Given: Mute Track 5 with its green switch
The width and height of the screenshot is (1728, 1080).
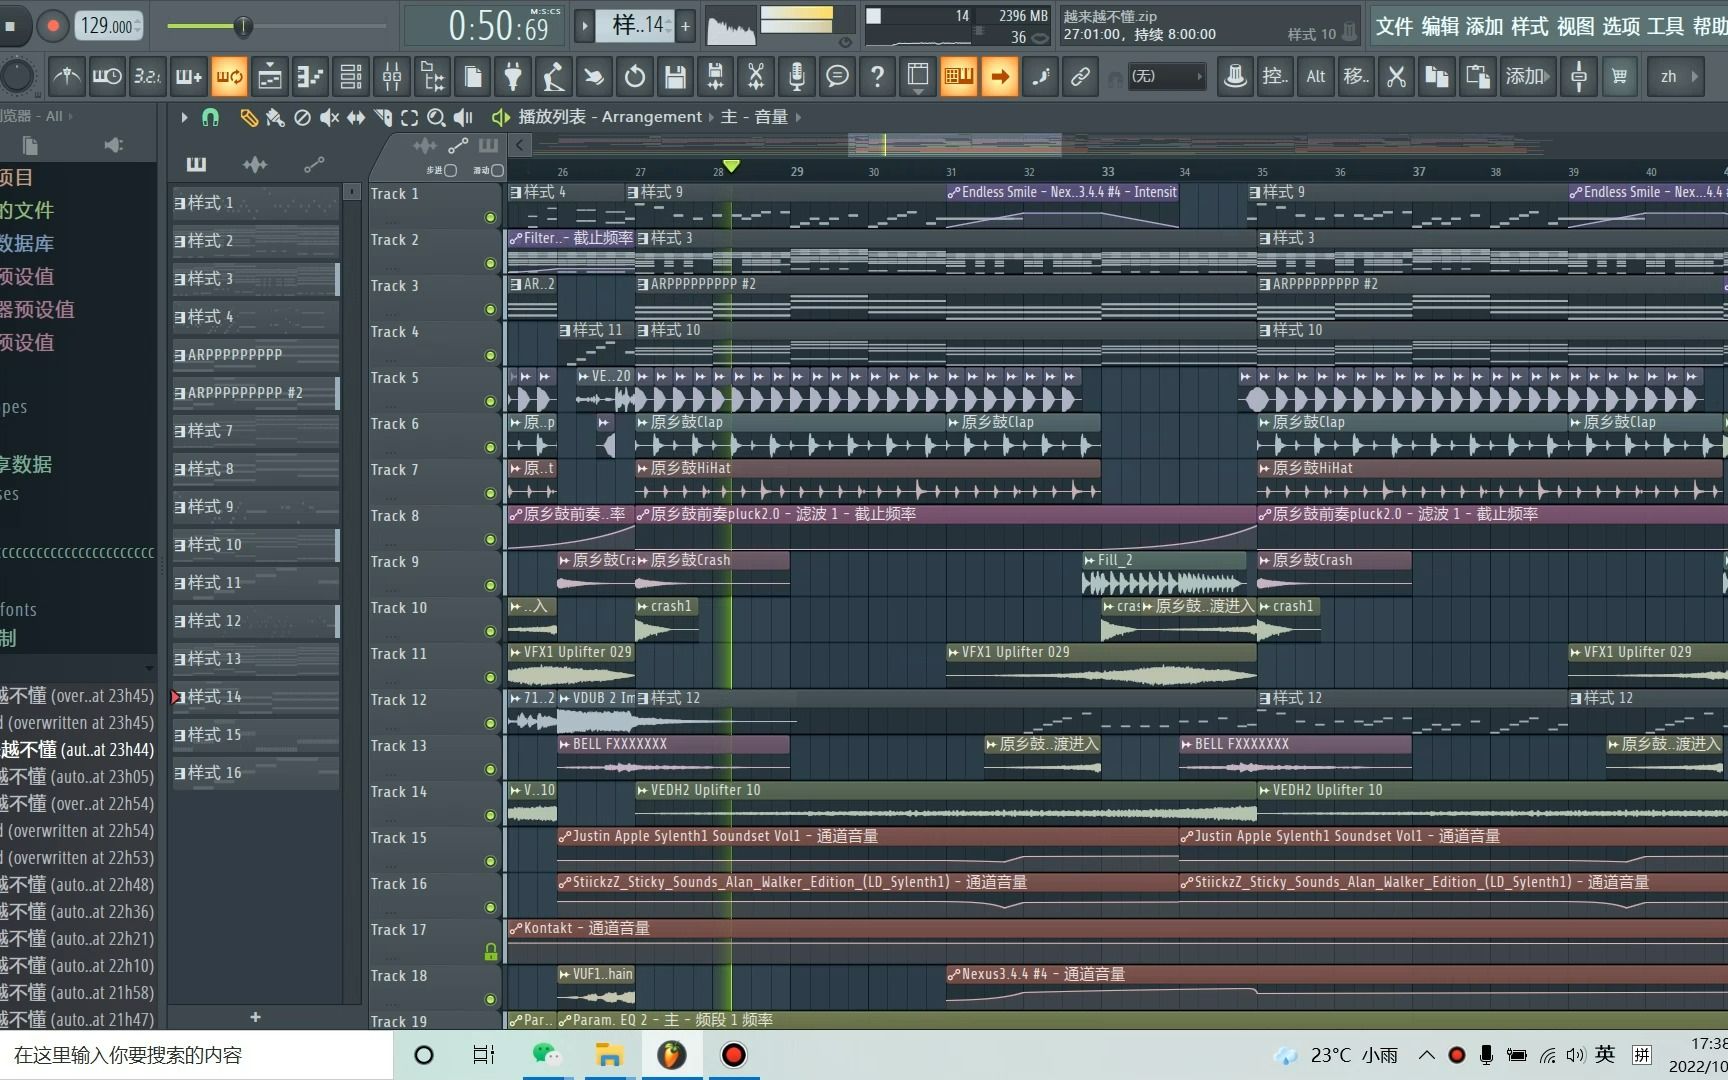Looking at the screenshot, I should [490, 401].
